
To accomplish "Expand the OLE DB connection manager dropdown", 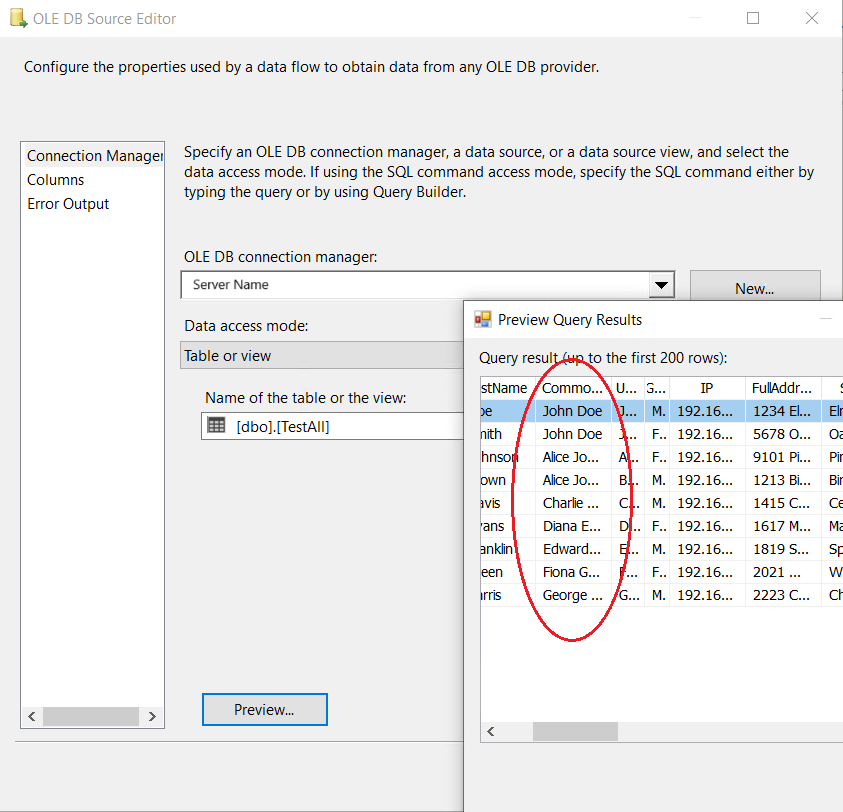I will pyautogui.click(x=661, y=285).
